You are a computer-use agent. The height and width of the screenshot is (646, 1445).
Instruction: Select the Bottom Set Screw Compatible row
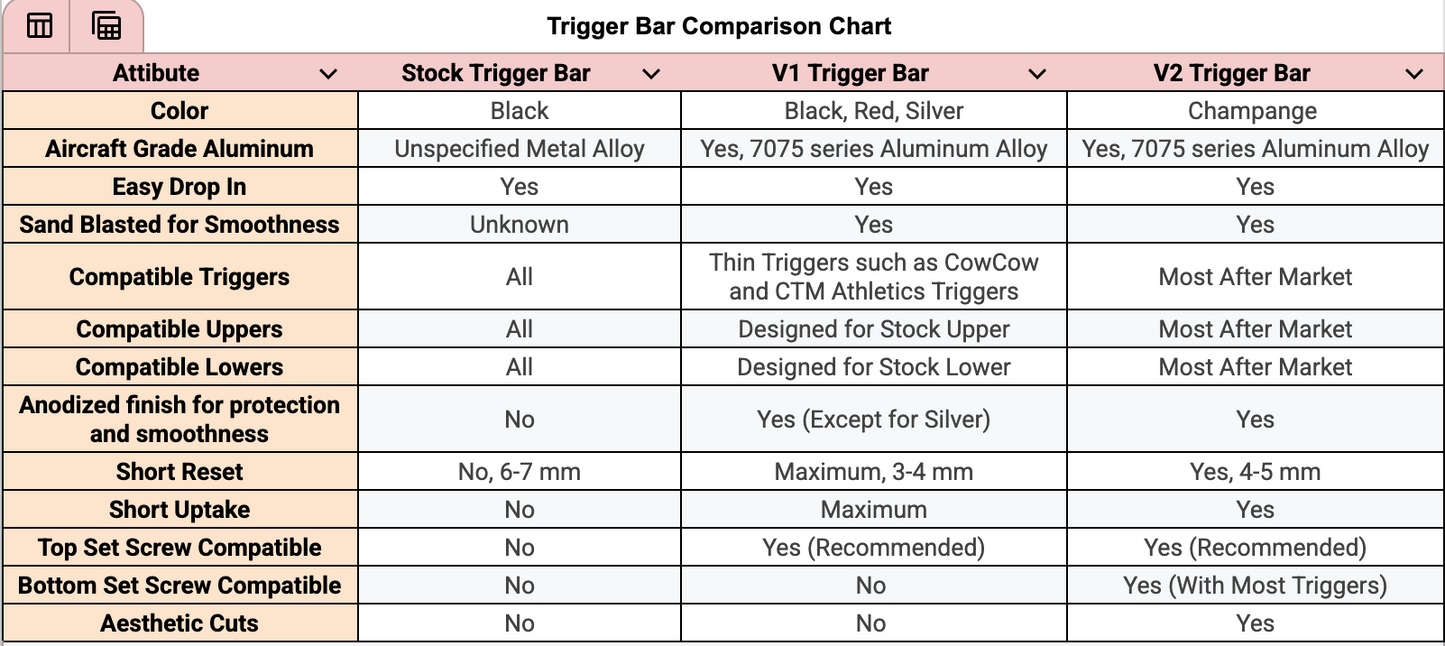[180, 585]
